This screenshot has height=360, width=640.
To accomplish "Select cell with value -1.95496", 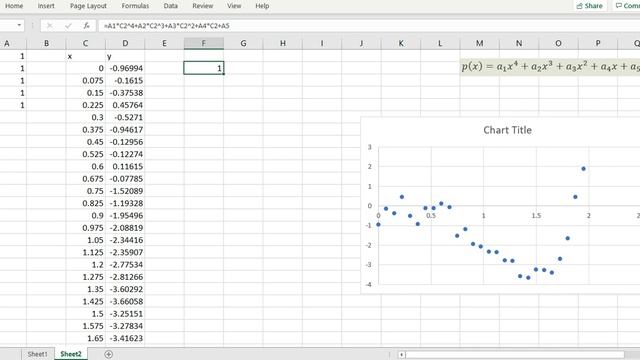I will click(125, 216).
